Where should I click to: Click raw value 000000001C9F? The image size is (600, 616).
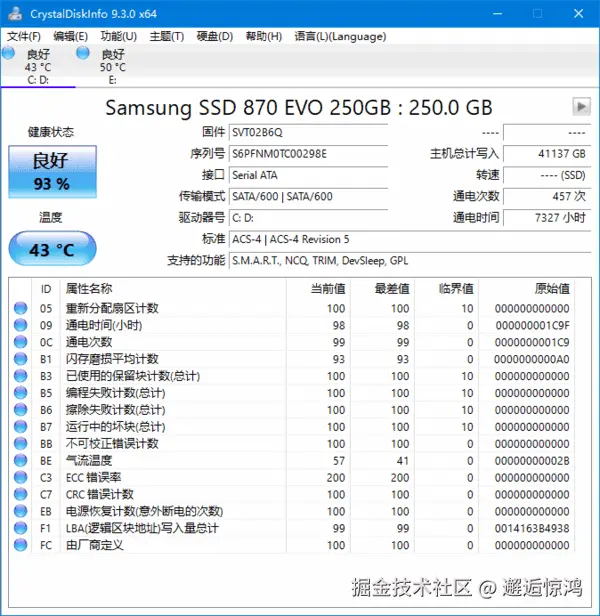pos(532,325)
